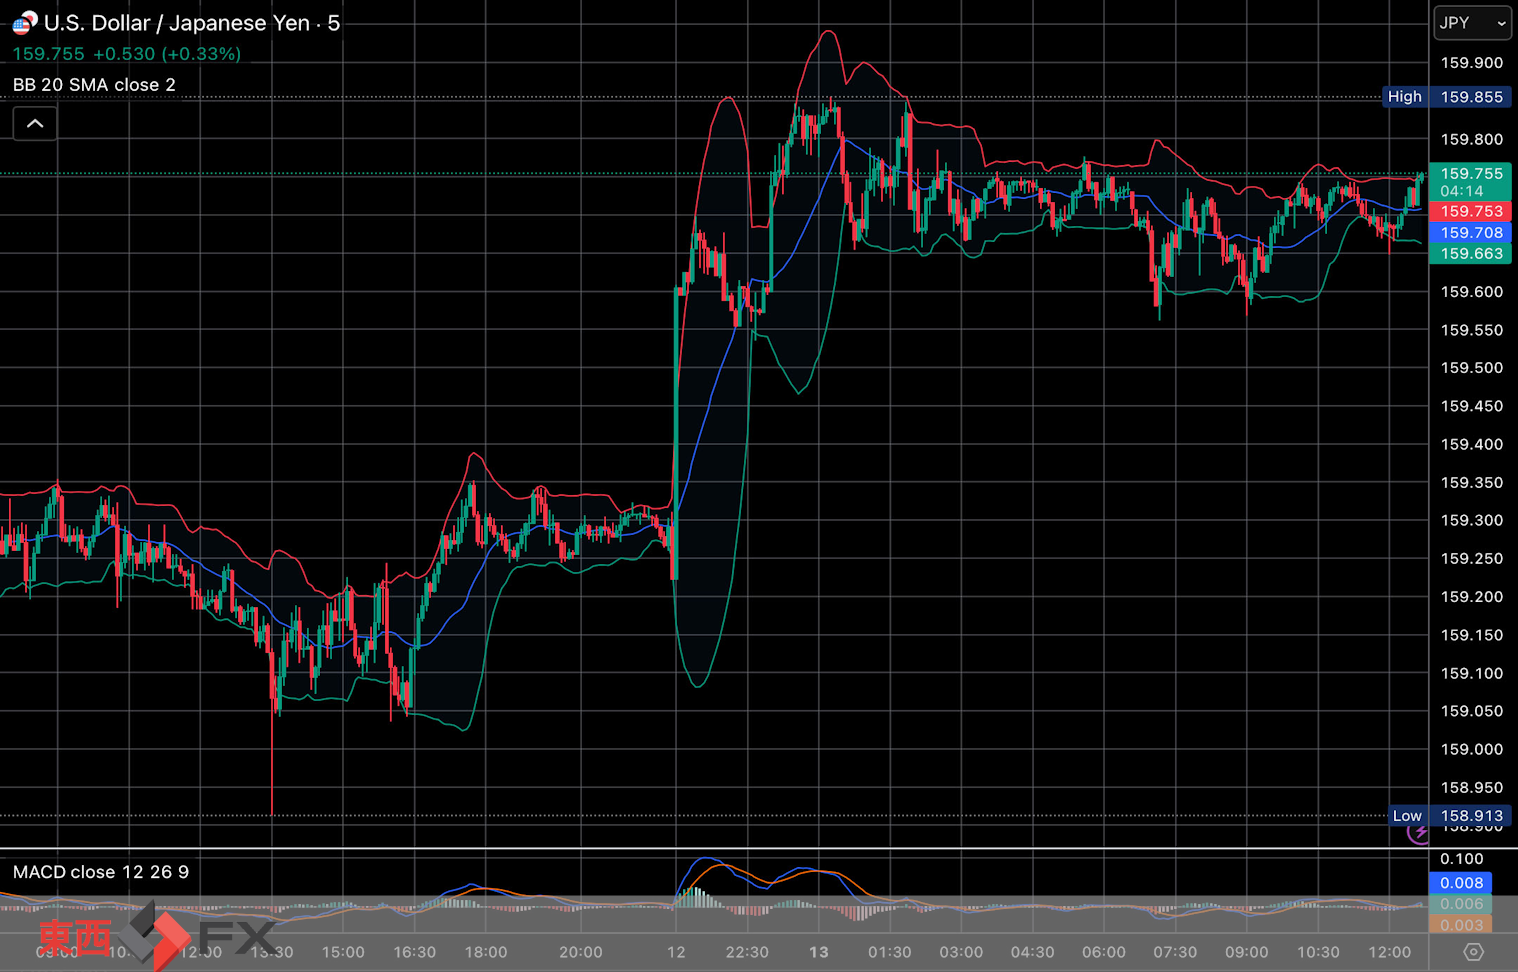Open the JPY currency dropdown

[1472, 23]
